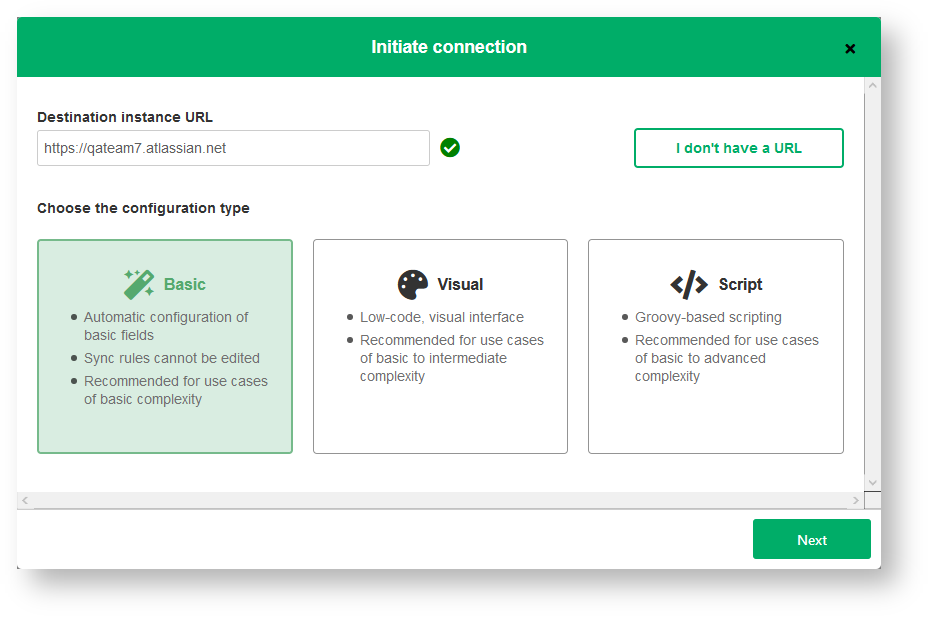The height and width of the screenshot is (617, 929).
Task: Choose the Visual configuration type title
Action: click(x=461, y=284)
